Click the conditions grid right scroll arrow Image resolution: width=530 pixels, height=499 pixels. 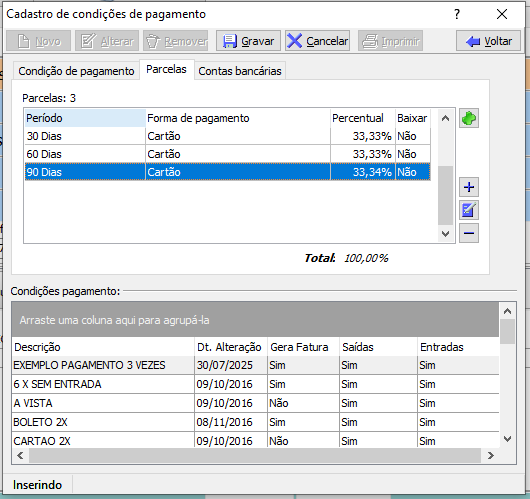click(490, 455)
